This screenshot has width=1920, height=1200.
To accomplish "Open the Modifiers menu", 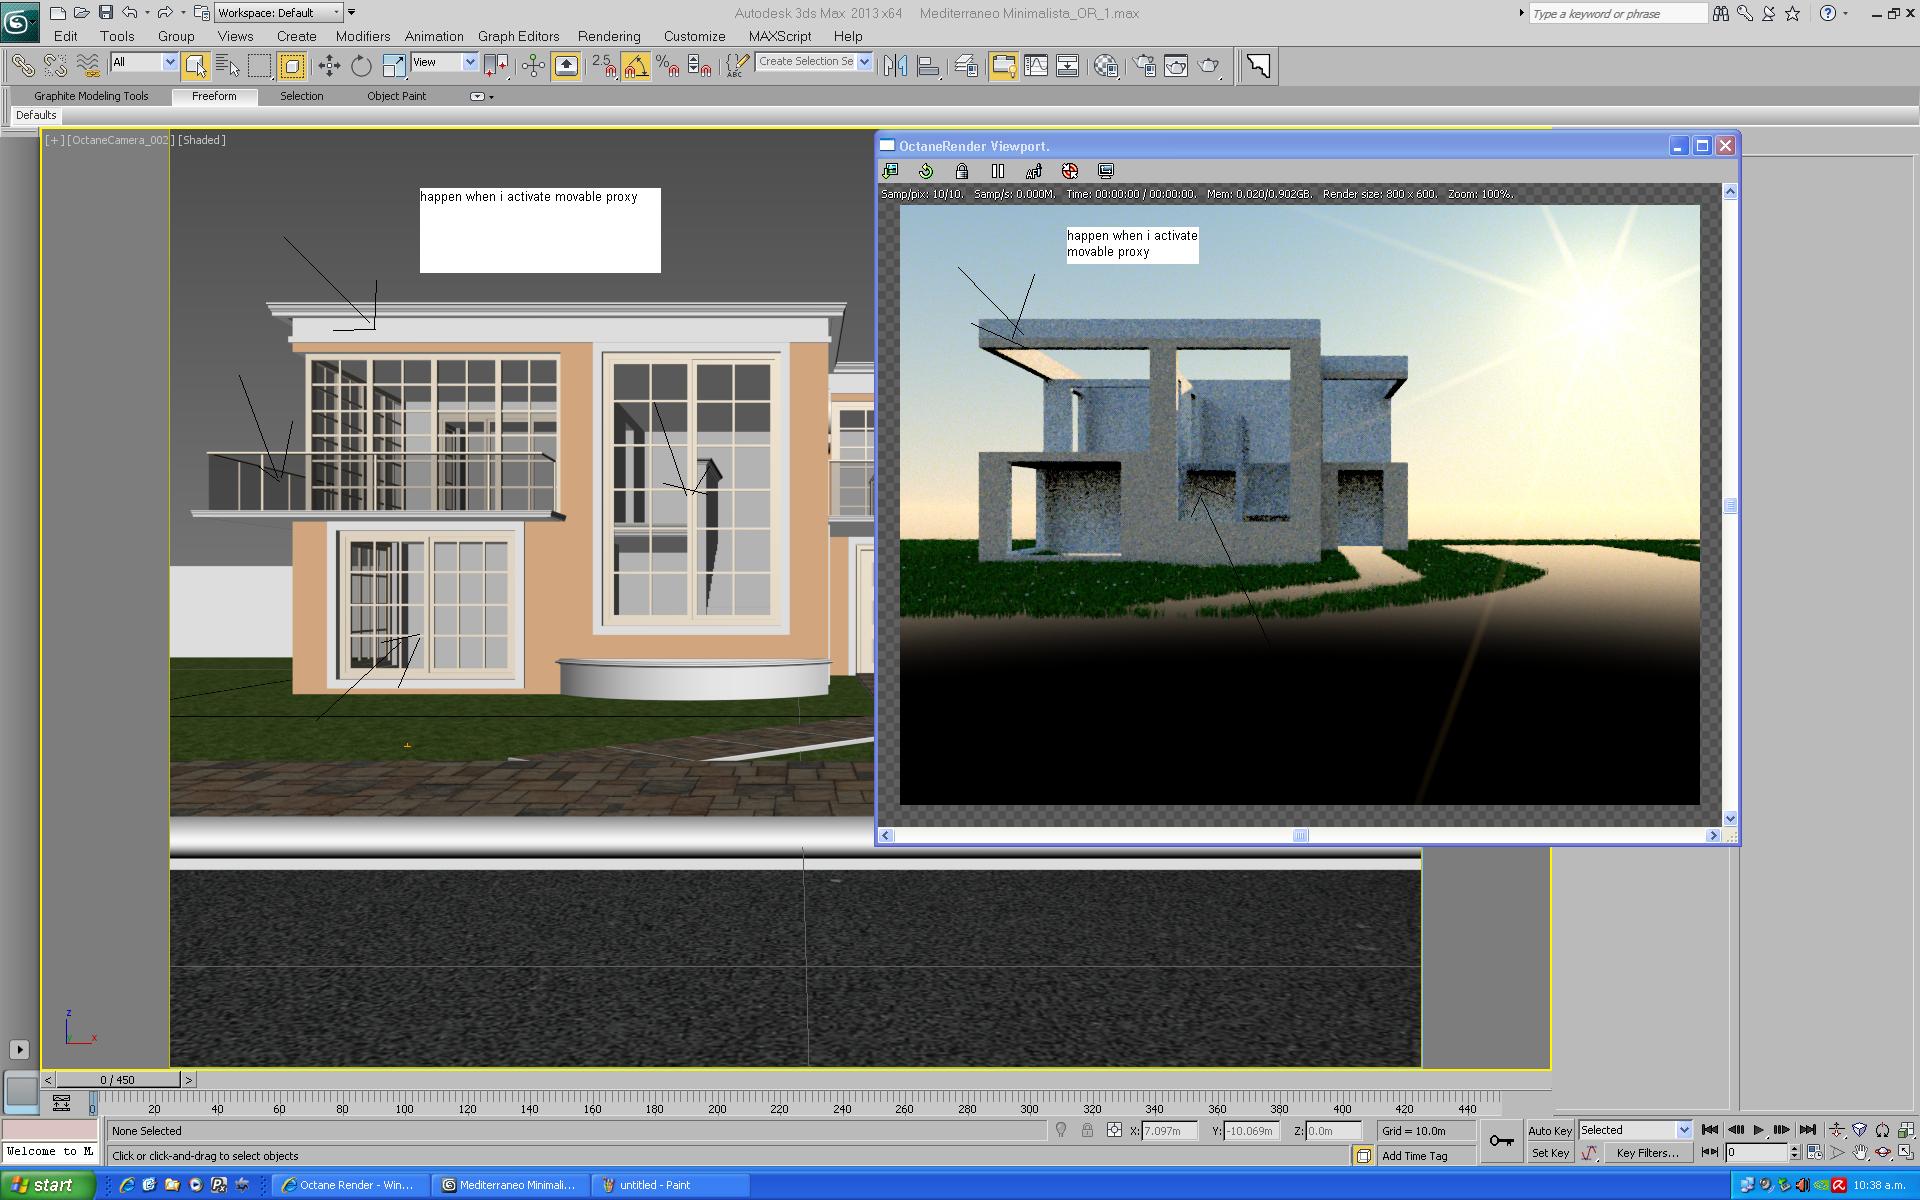I will (x=362, y=36).
